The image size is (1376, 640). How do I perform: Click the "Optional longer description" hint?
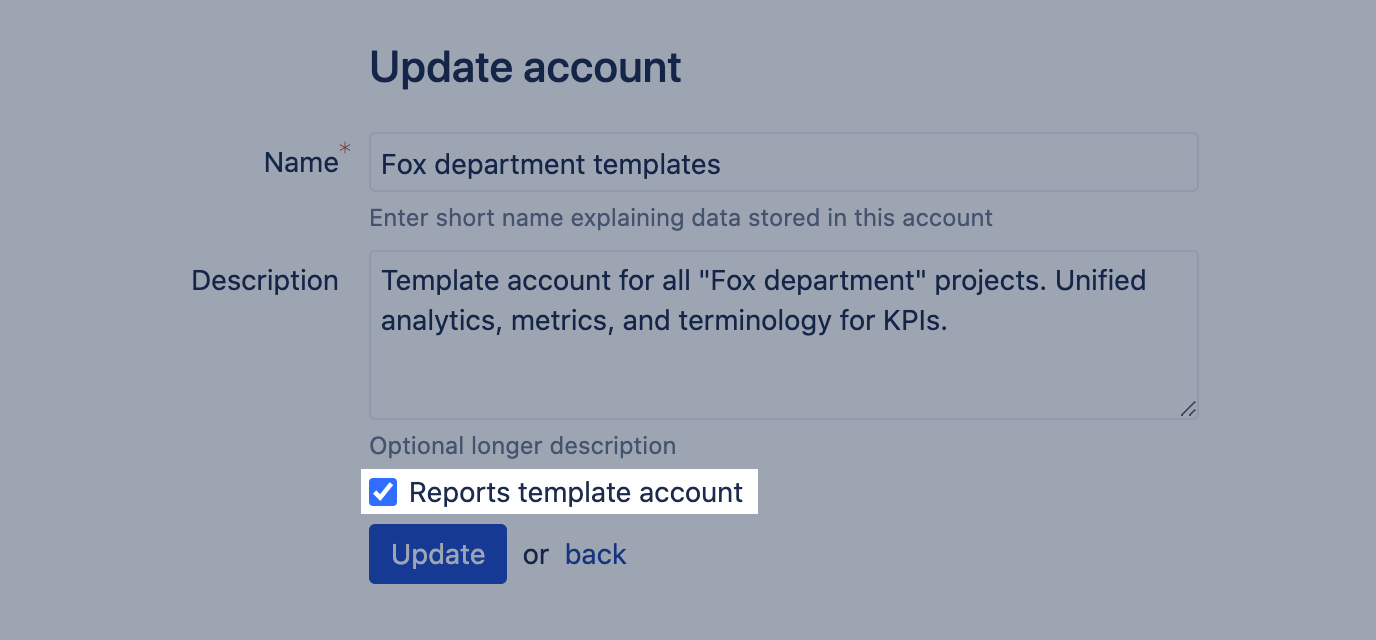522,446
